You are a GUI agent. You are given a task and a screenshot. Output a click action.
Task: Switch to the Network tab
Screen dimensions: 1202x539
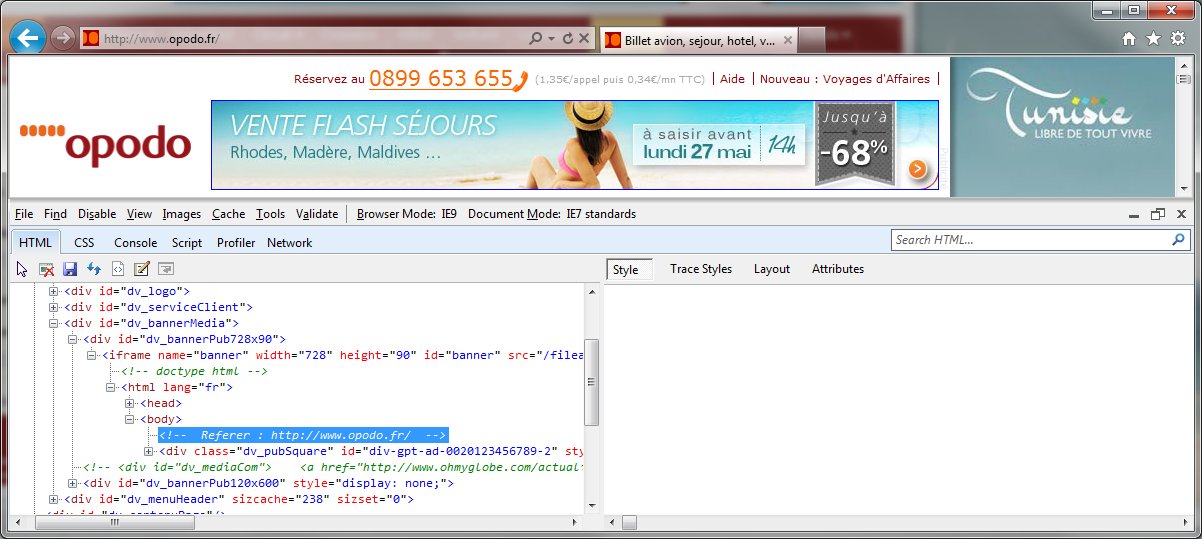pyautogui.click(x=289, y=243)
